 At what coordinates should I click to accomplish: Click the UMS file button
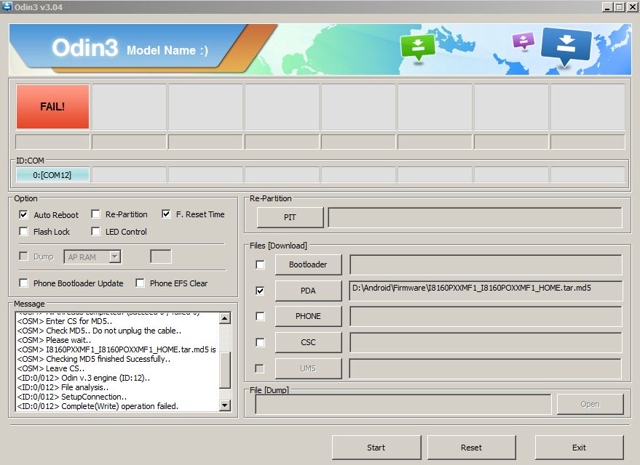point(308,368)
